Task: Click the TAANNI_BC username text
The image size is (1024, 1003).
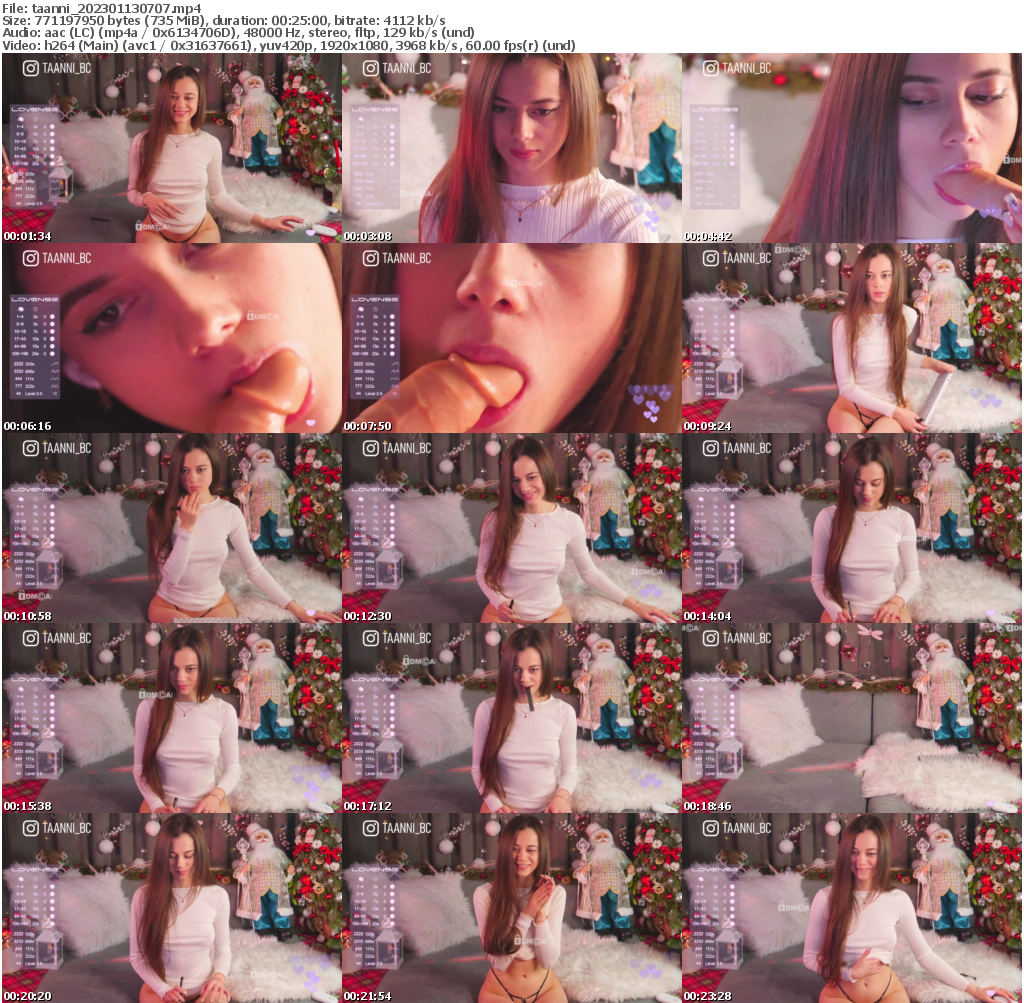Action: point(67,67)
